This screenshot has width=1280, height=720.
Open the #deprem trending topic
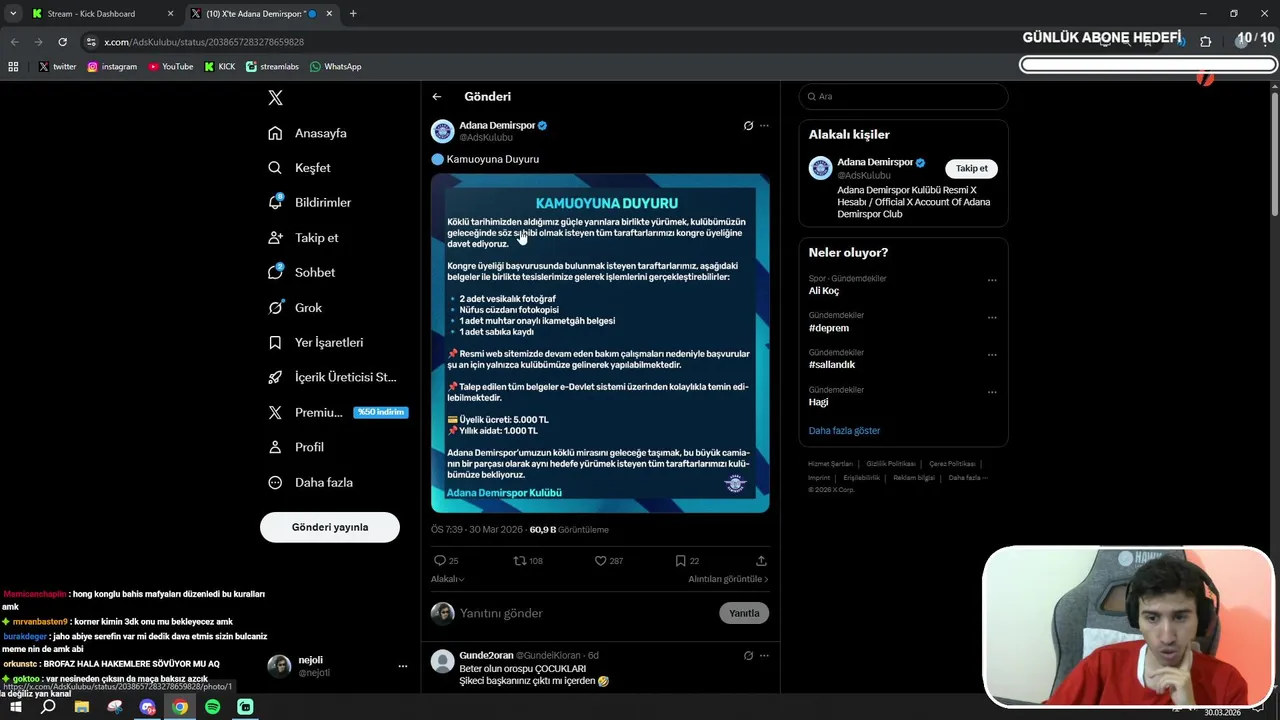829,328
